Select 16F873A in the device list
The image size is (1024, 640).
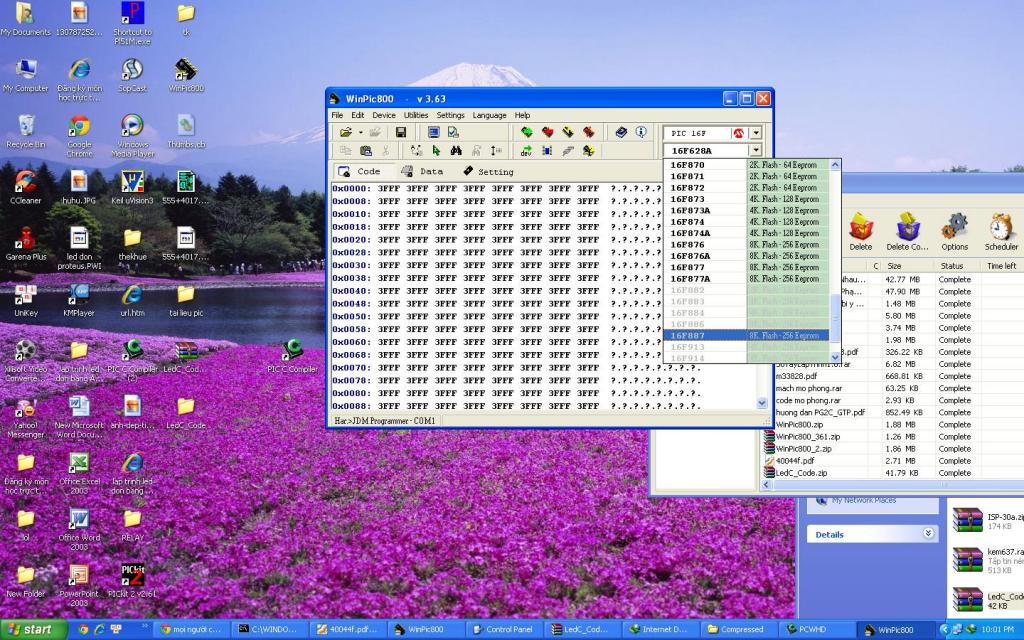(746, 210)
